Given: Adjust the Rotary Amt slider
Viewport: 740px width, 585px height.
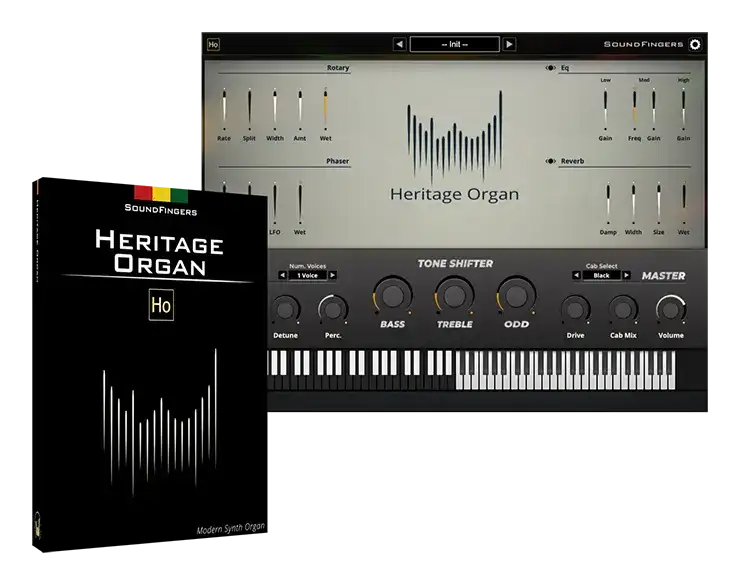Looking at the screenshot, I should pos(300,109).
